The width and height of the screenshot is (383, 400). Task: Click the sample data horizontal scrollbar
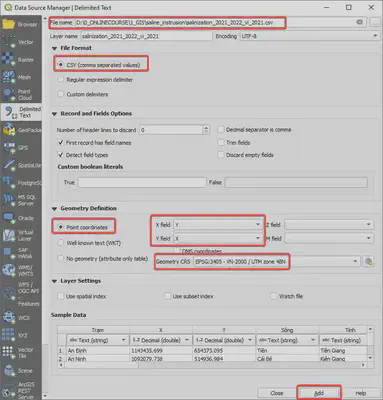(x=213, y=365)
